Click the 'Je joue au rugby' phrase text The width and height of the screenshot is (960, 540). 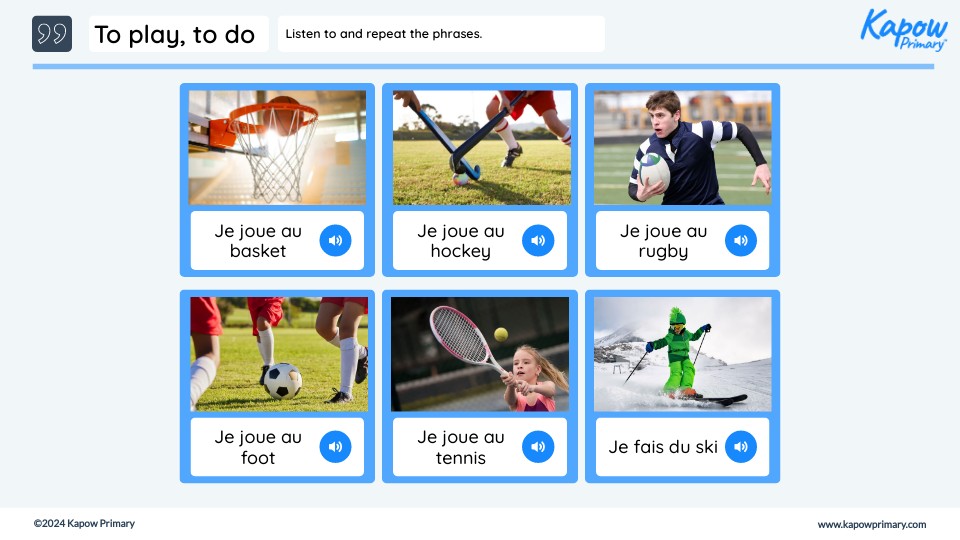click(663, 241)
